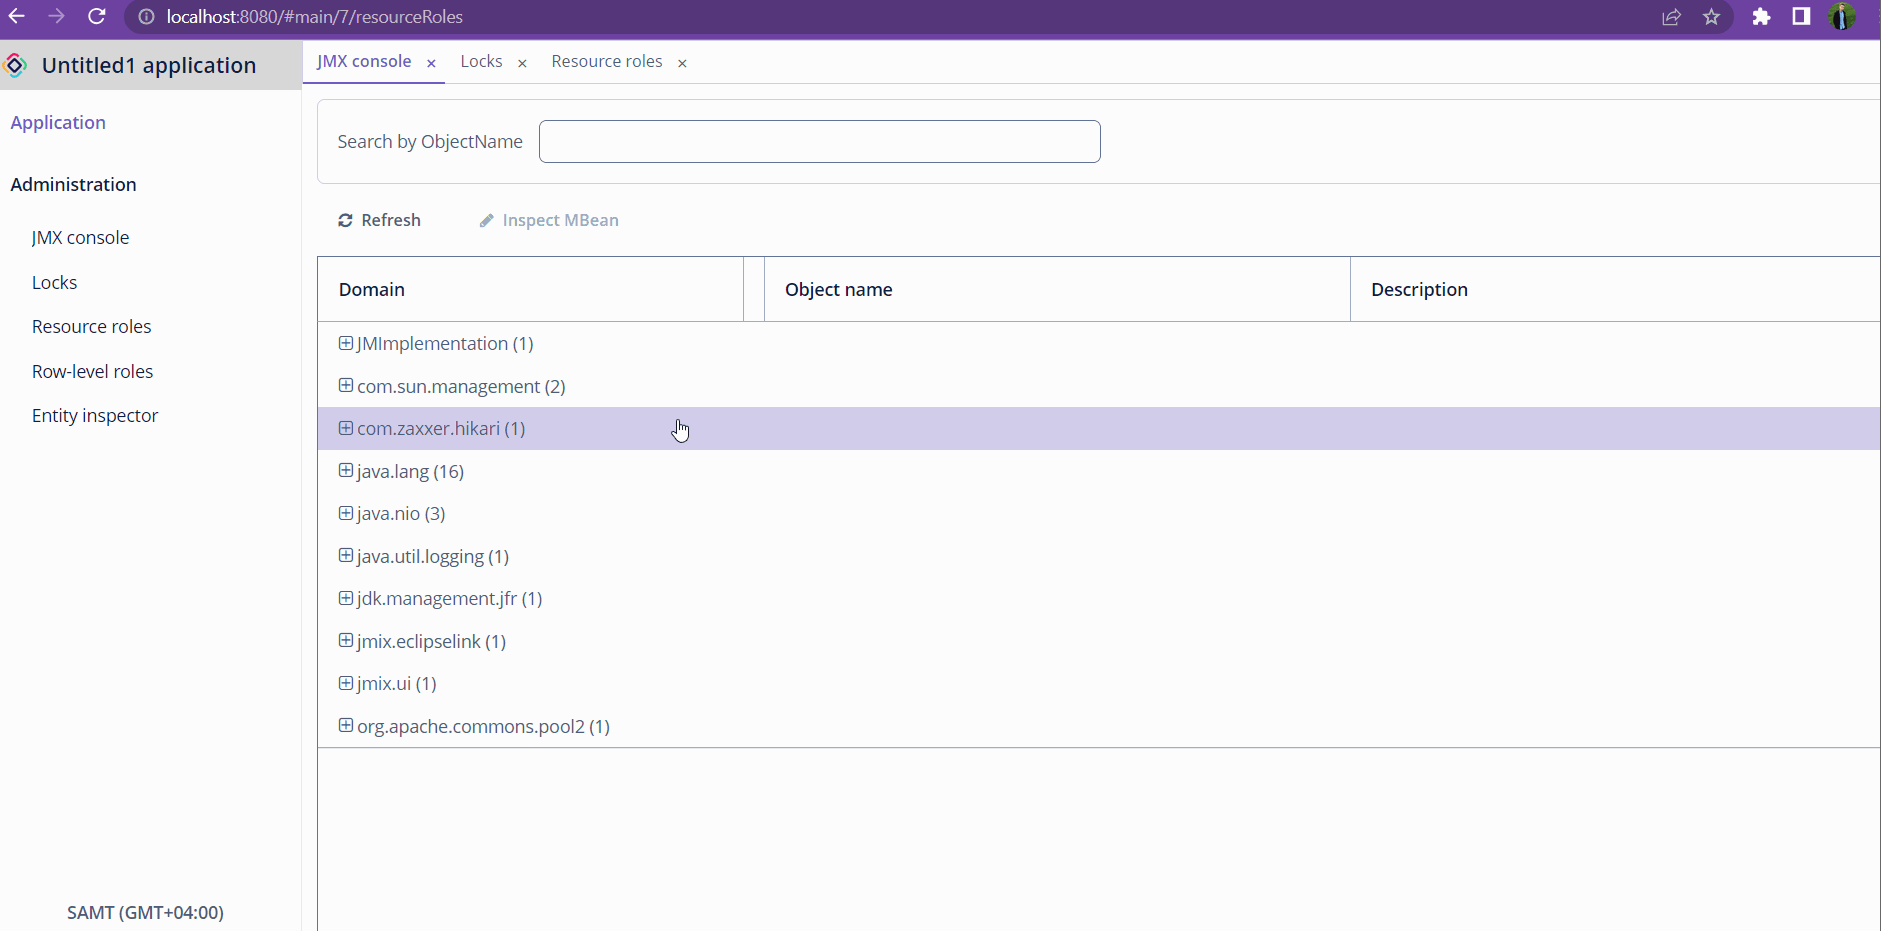
Task: Select the 'java.lang (16)' row text
Action: tap(410, 472)
